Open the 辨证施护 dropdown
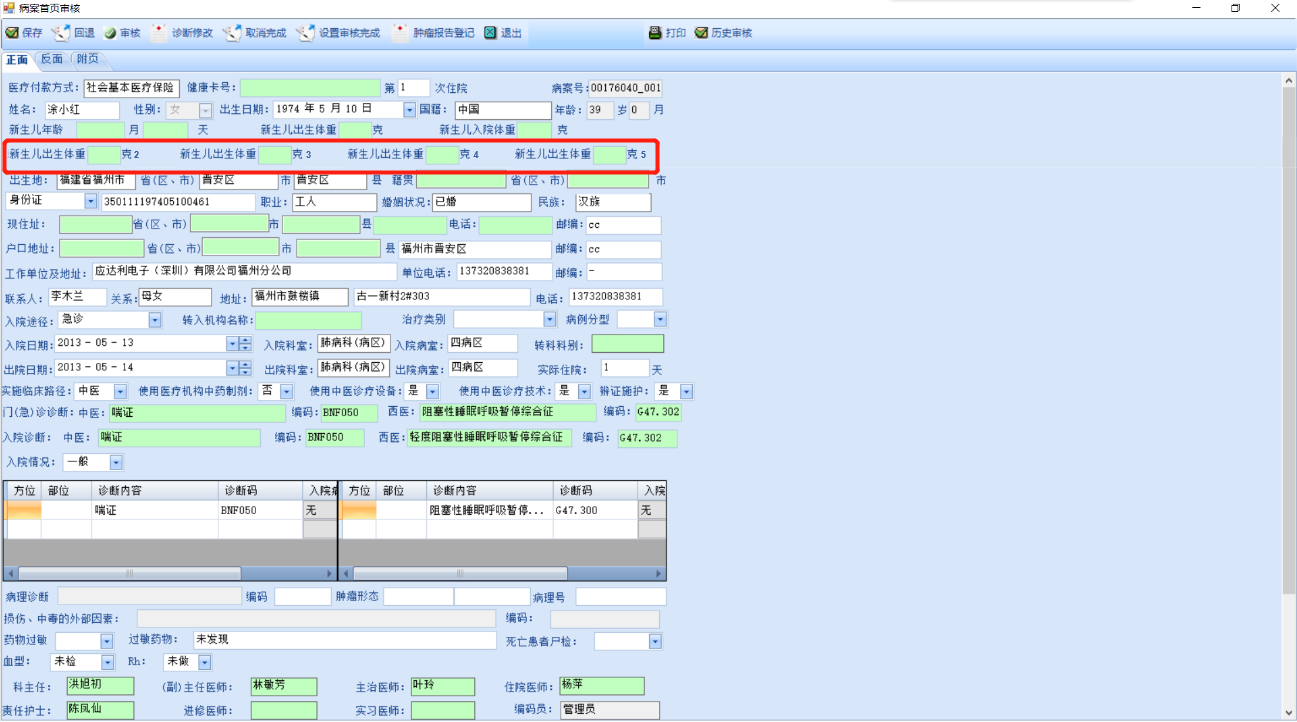The height and width of the screenshot is (722, 1297). [x=686, y=392]
